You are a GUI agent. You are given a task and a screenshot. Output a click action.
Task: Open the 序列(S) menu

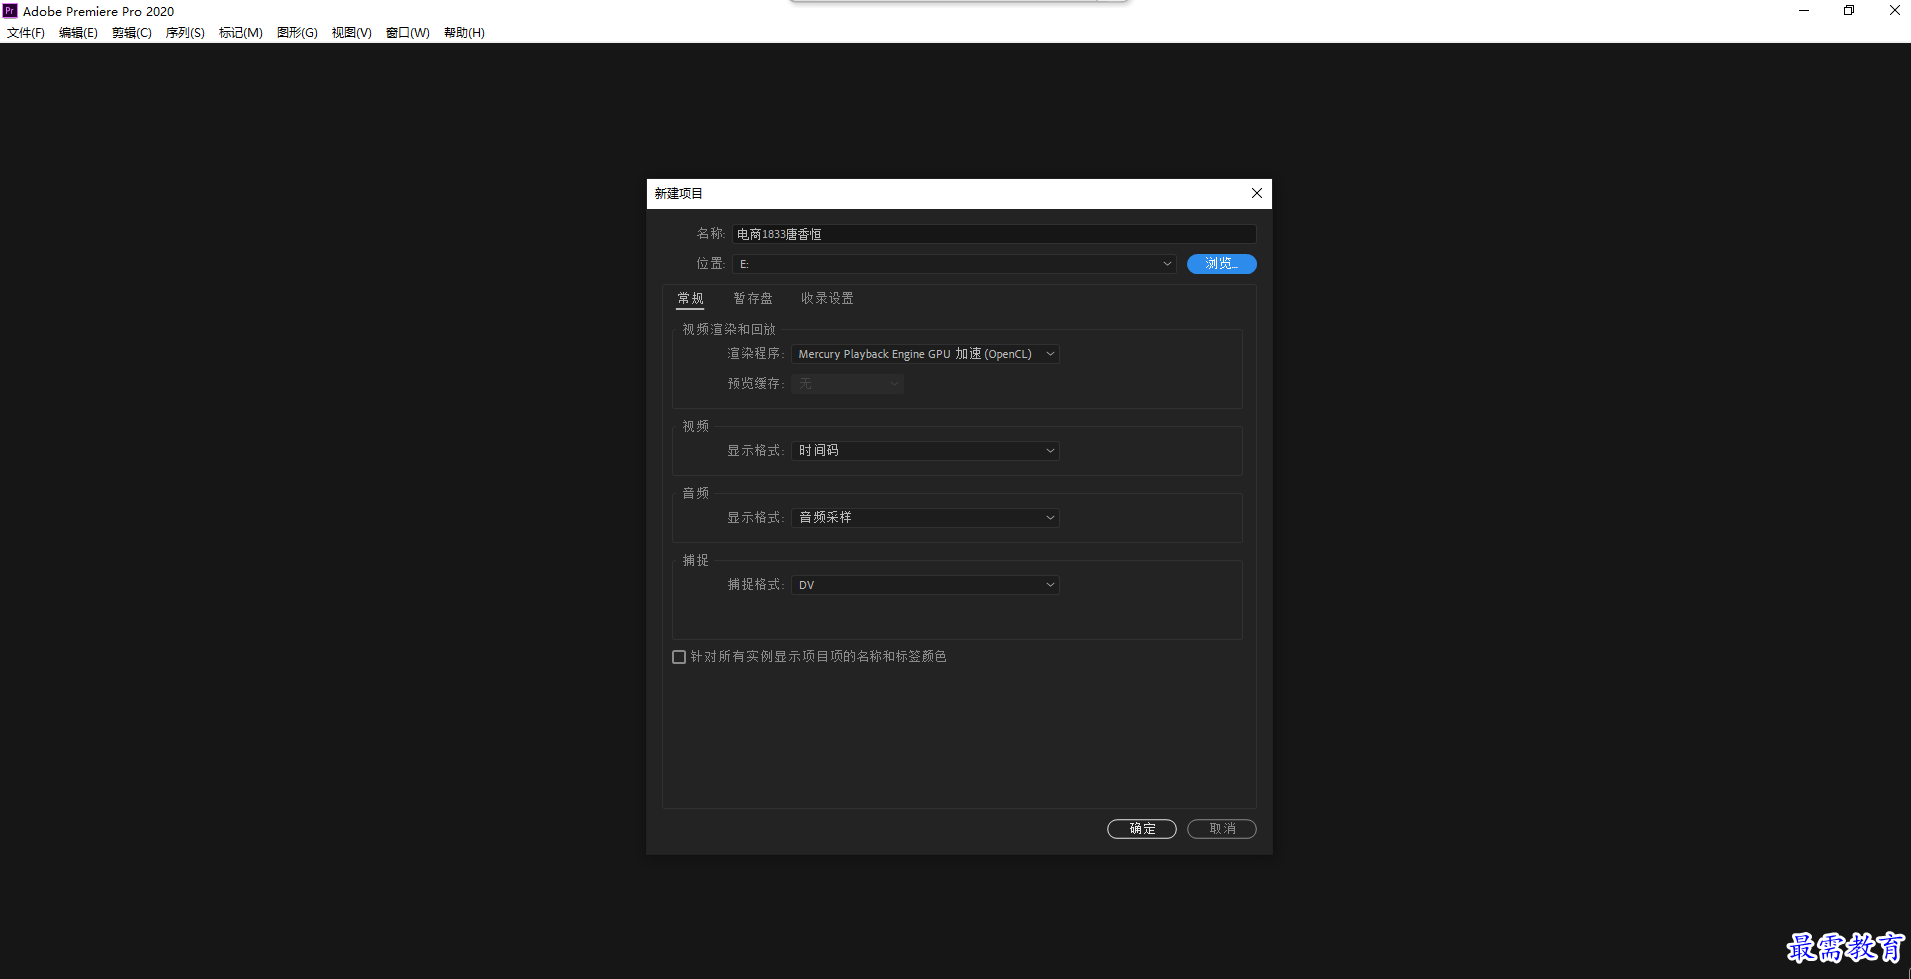point(185,33)
